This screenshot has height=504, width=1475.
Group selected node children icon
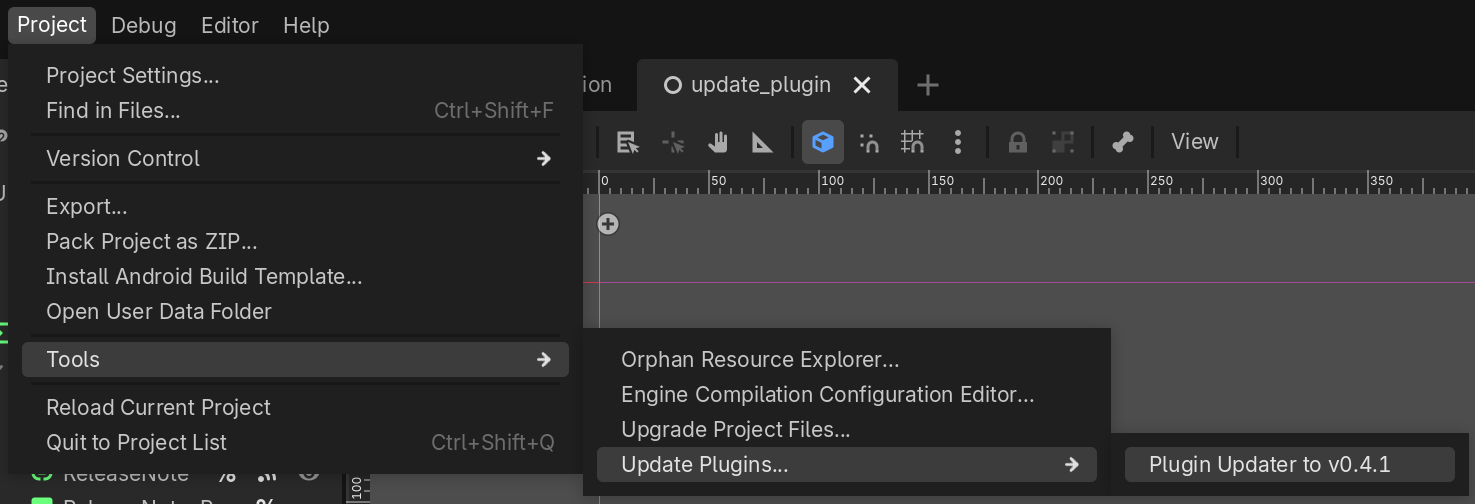[1062, 142]
